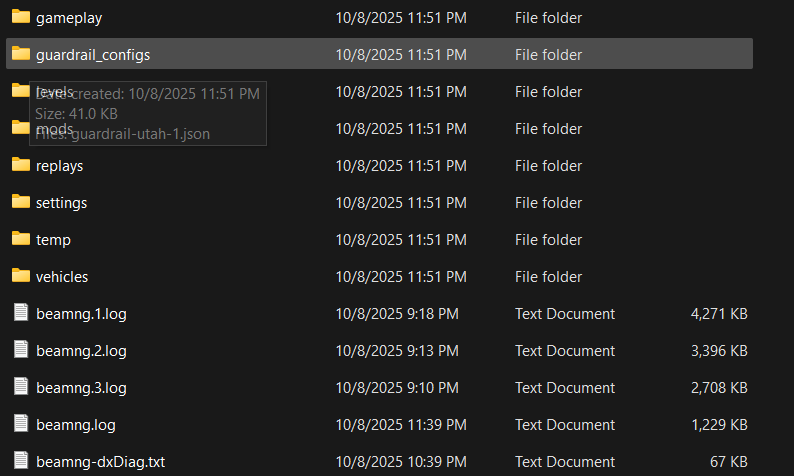Click the temp folder icon
Viewport: 794px width, 476px height.
[21, 239]
